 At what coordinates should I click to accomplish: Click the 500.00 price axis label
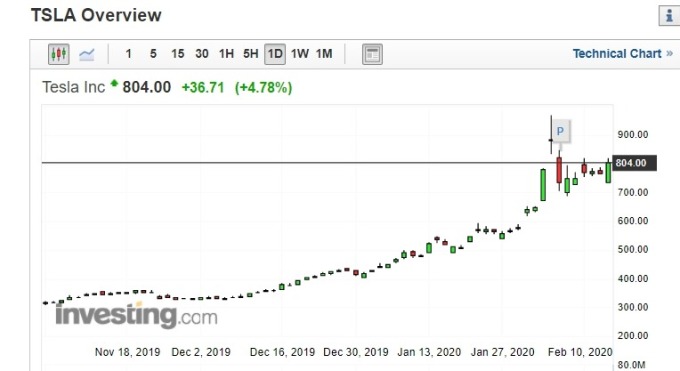tap(633, 250)
